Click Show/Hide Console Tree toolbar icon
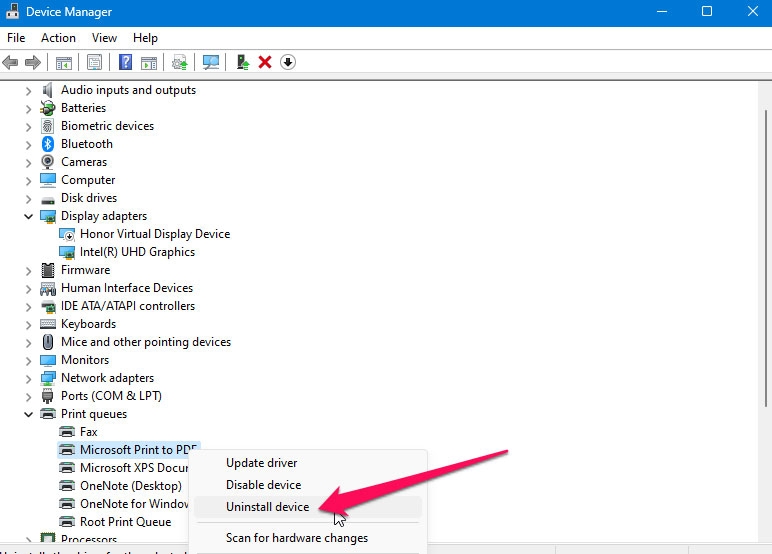This screenshot has height=554, width=772. coord(64,63)
